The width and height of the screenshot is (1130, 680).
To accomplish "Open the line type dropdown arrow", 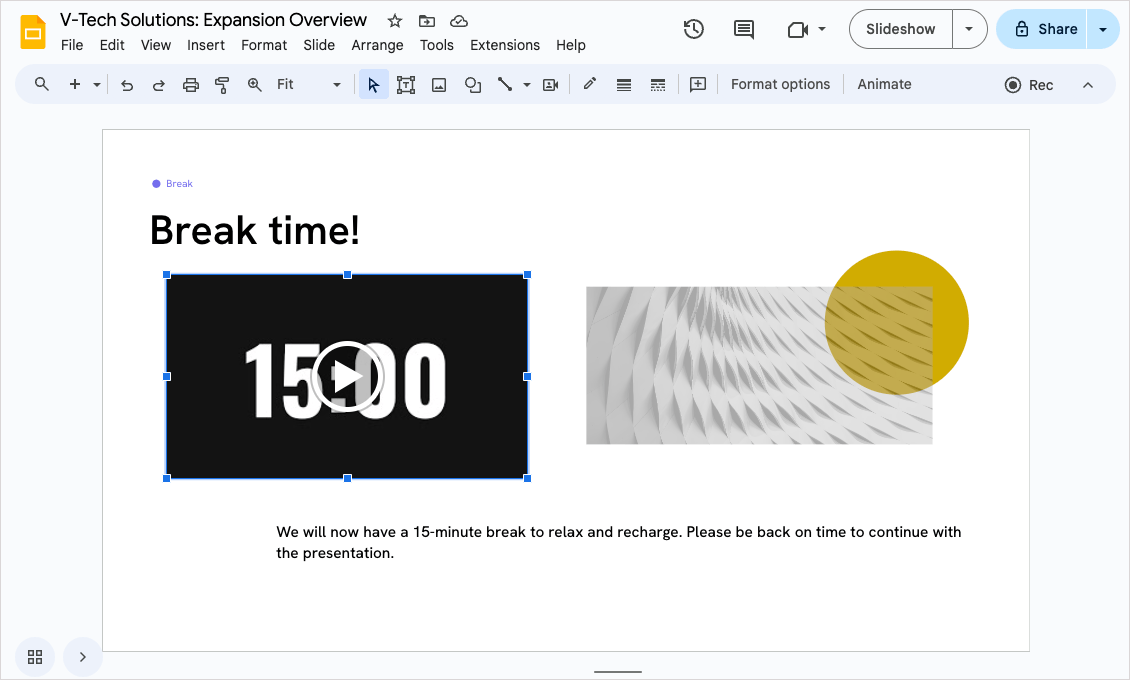I will (527, 85).
